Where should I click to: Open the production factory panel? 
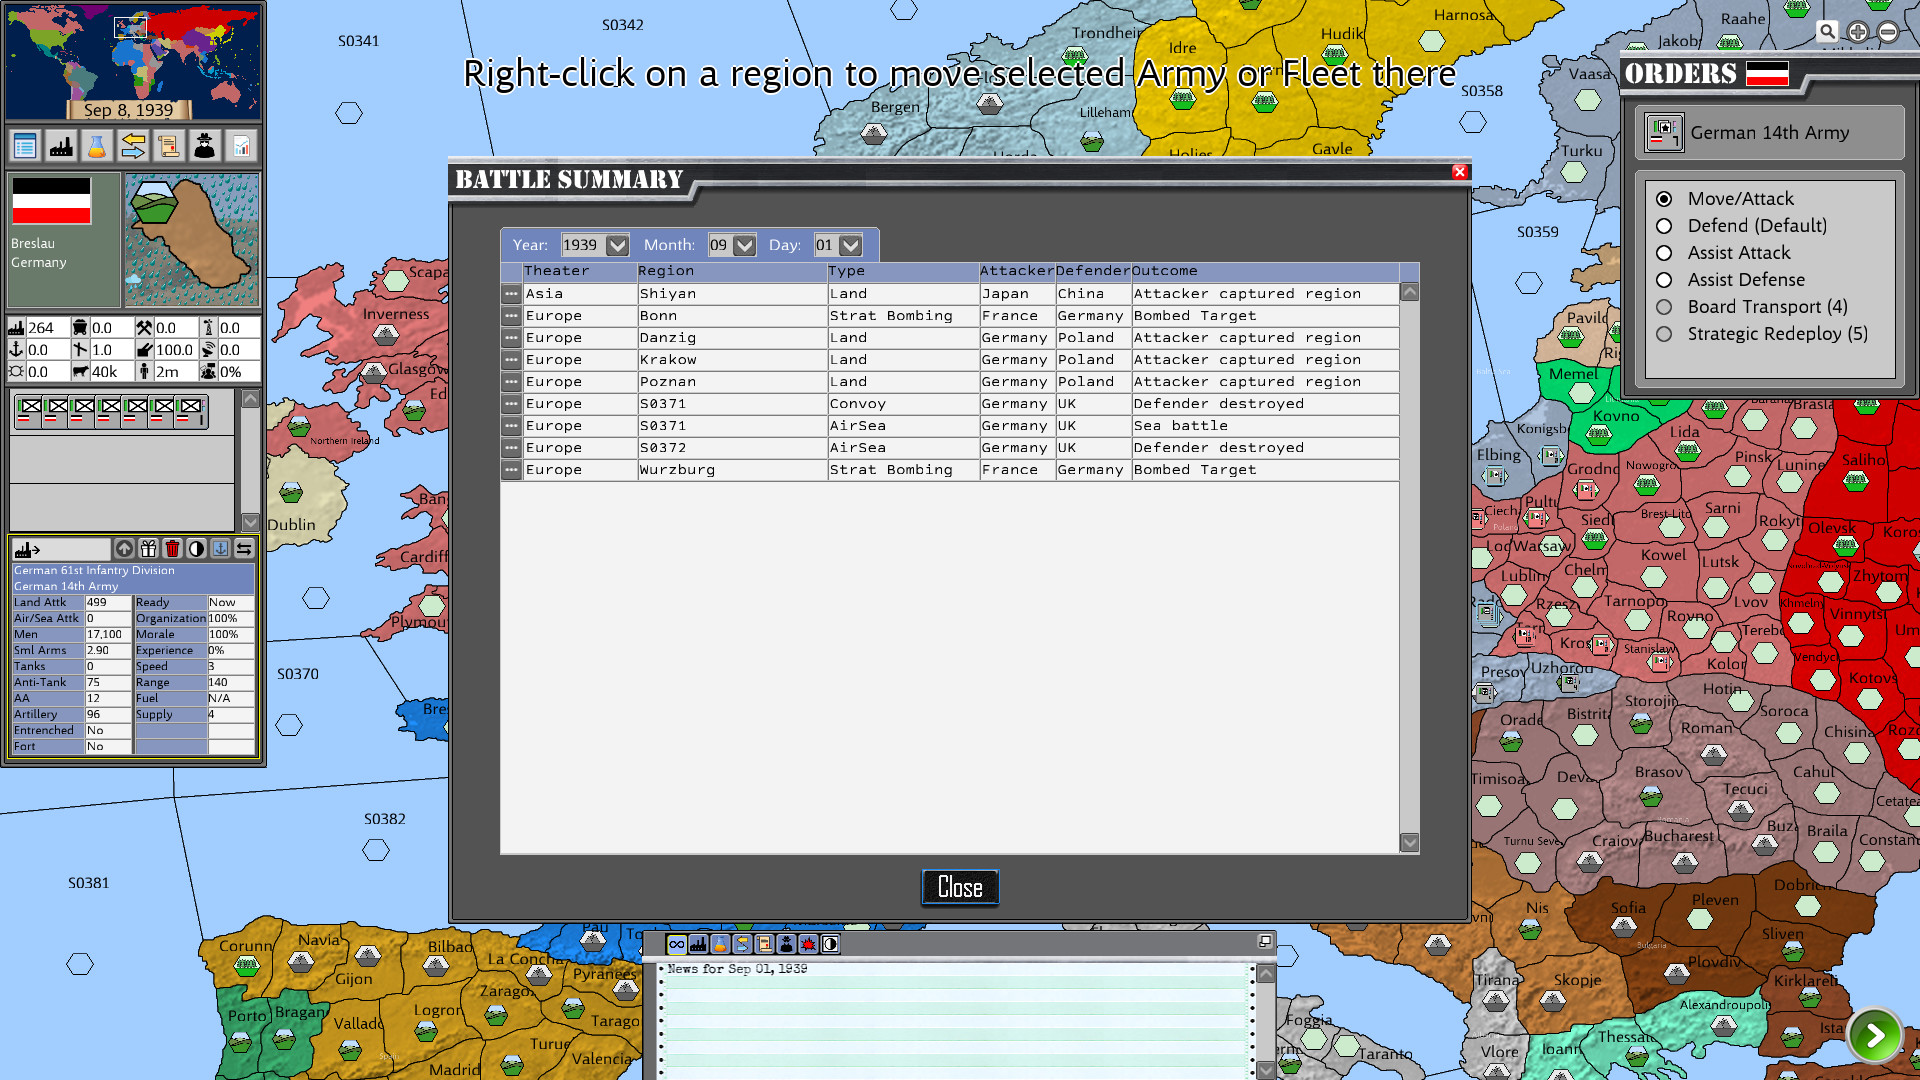click(62, 145)
